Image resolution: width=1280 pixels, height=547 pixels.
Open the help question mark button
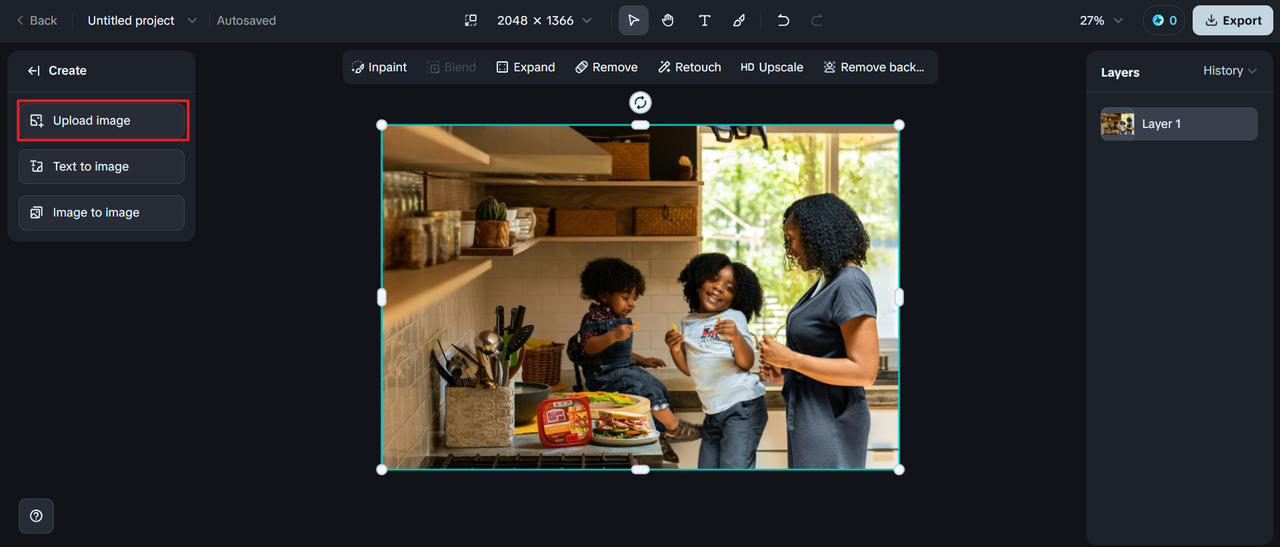36,516
